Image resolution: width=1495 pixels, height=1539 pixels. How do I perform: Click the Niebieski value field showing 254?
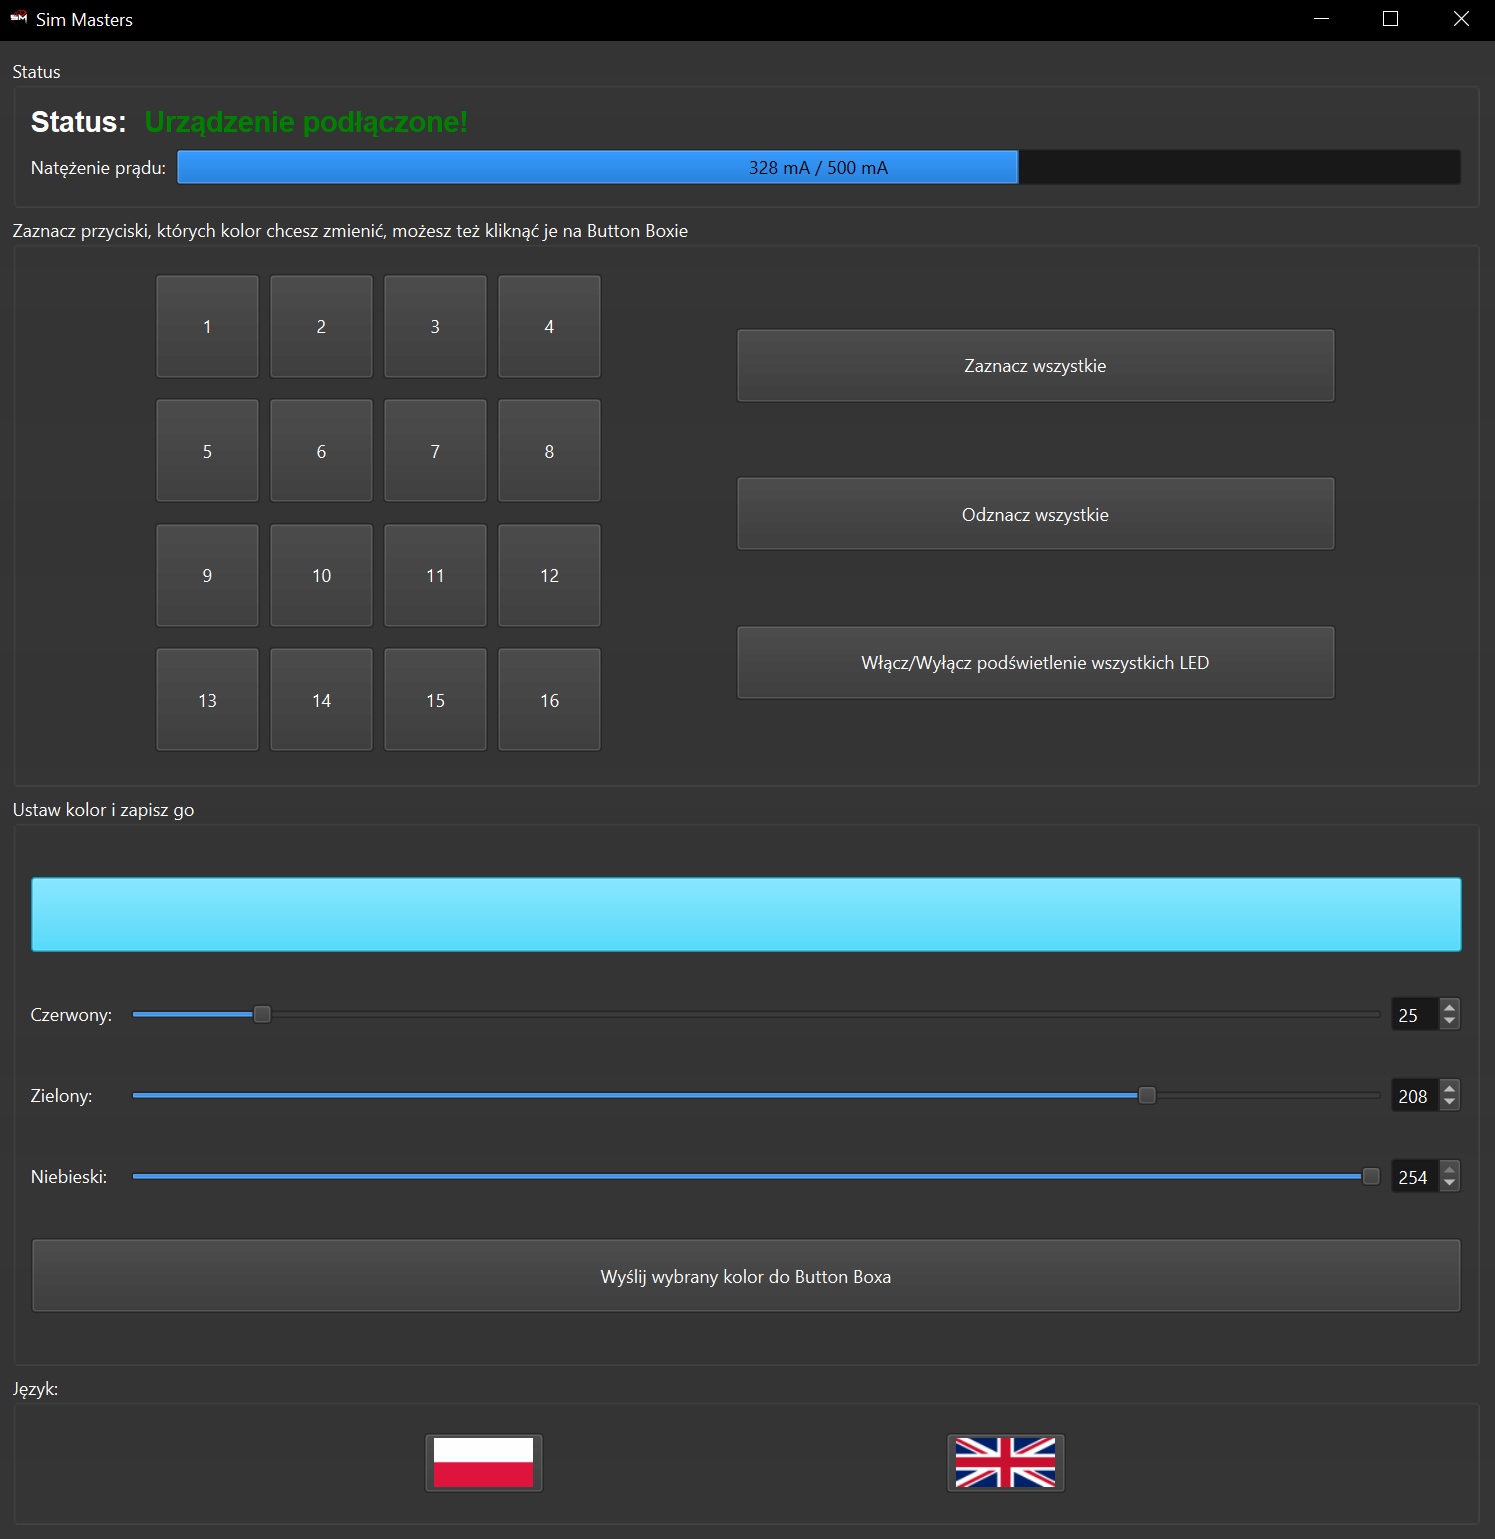coord(1415,1177)
